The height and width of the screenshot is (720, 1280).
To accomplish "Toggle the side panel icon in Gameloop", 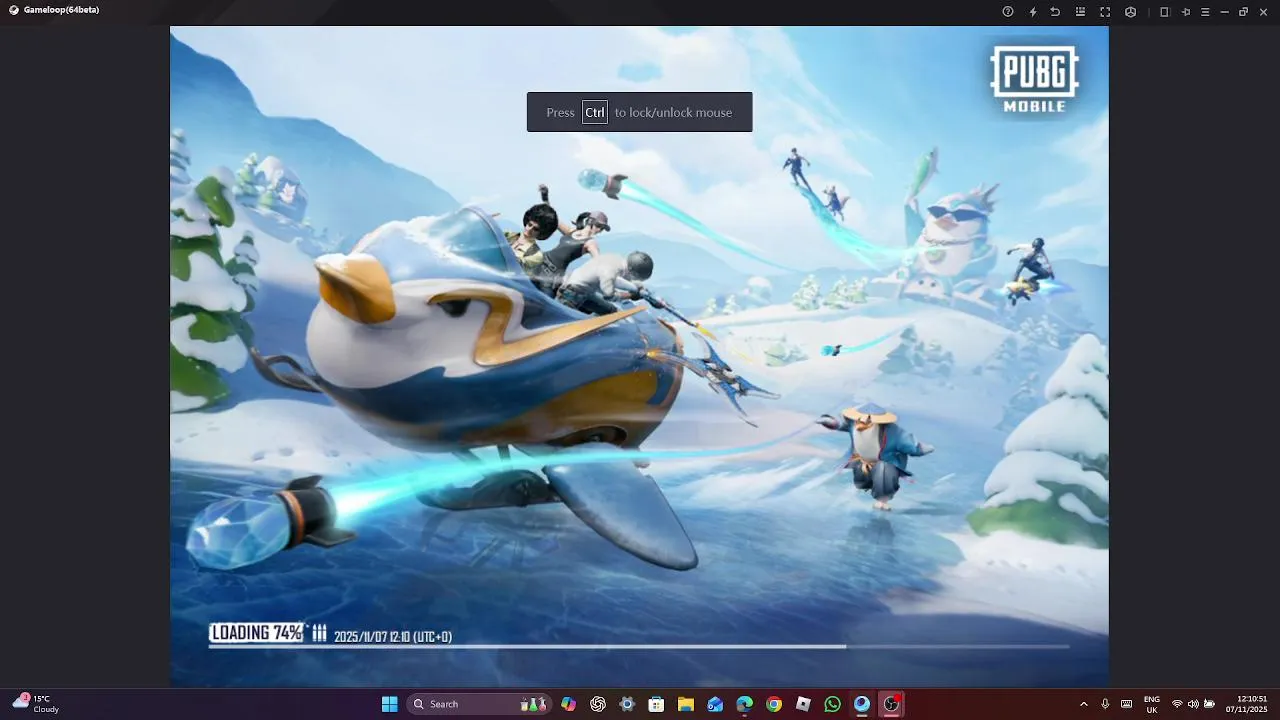I will pyautogui.click(x=1164, y=12).
